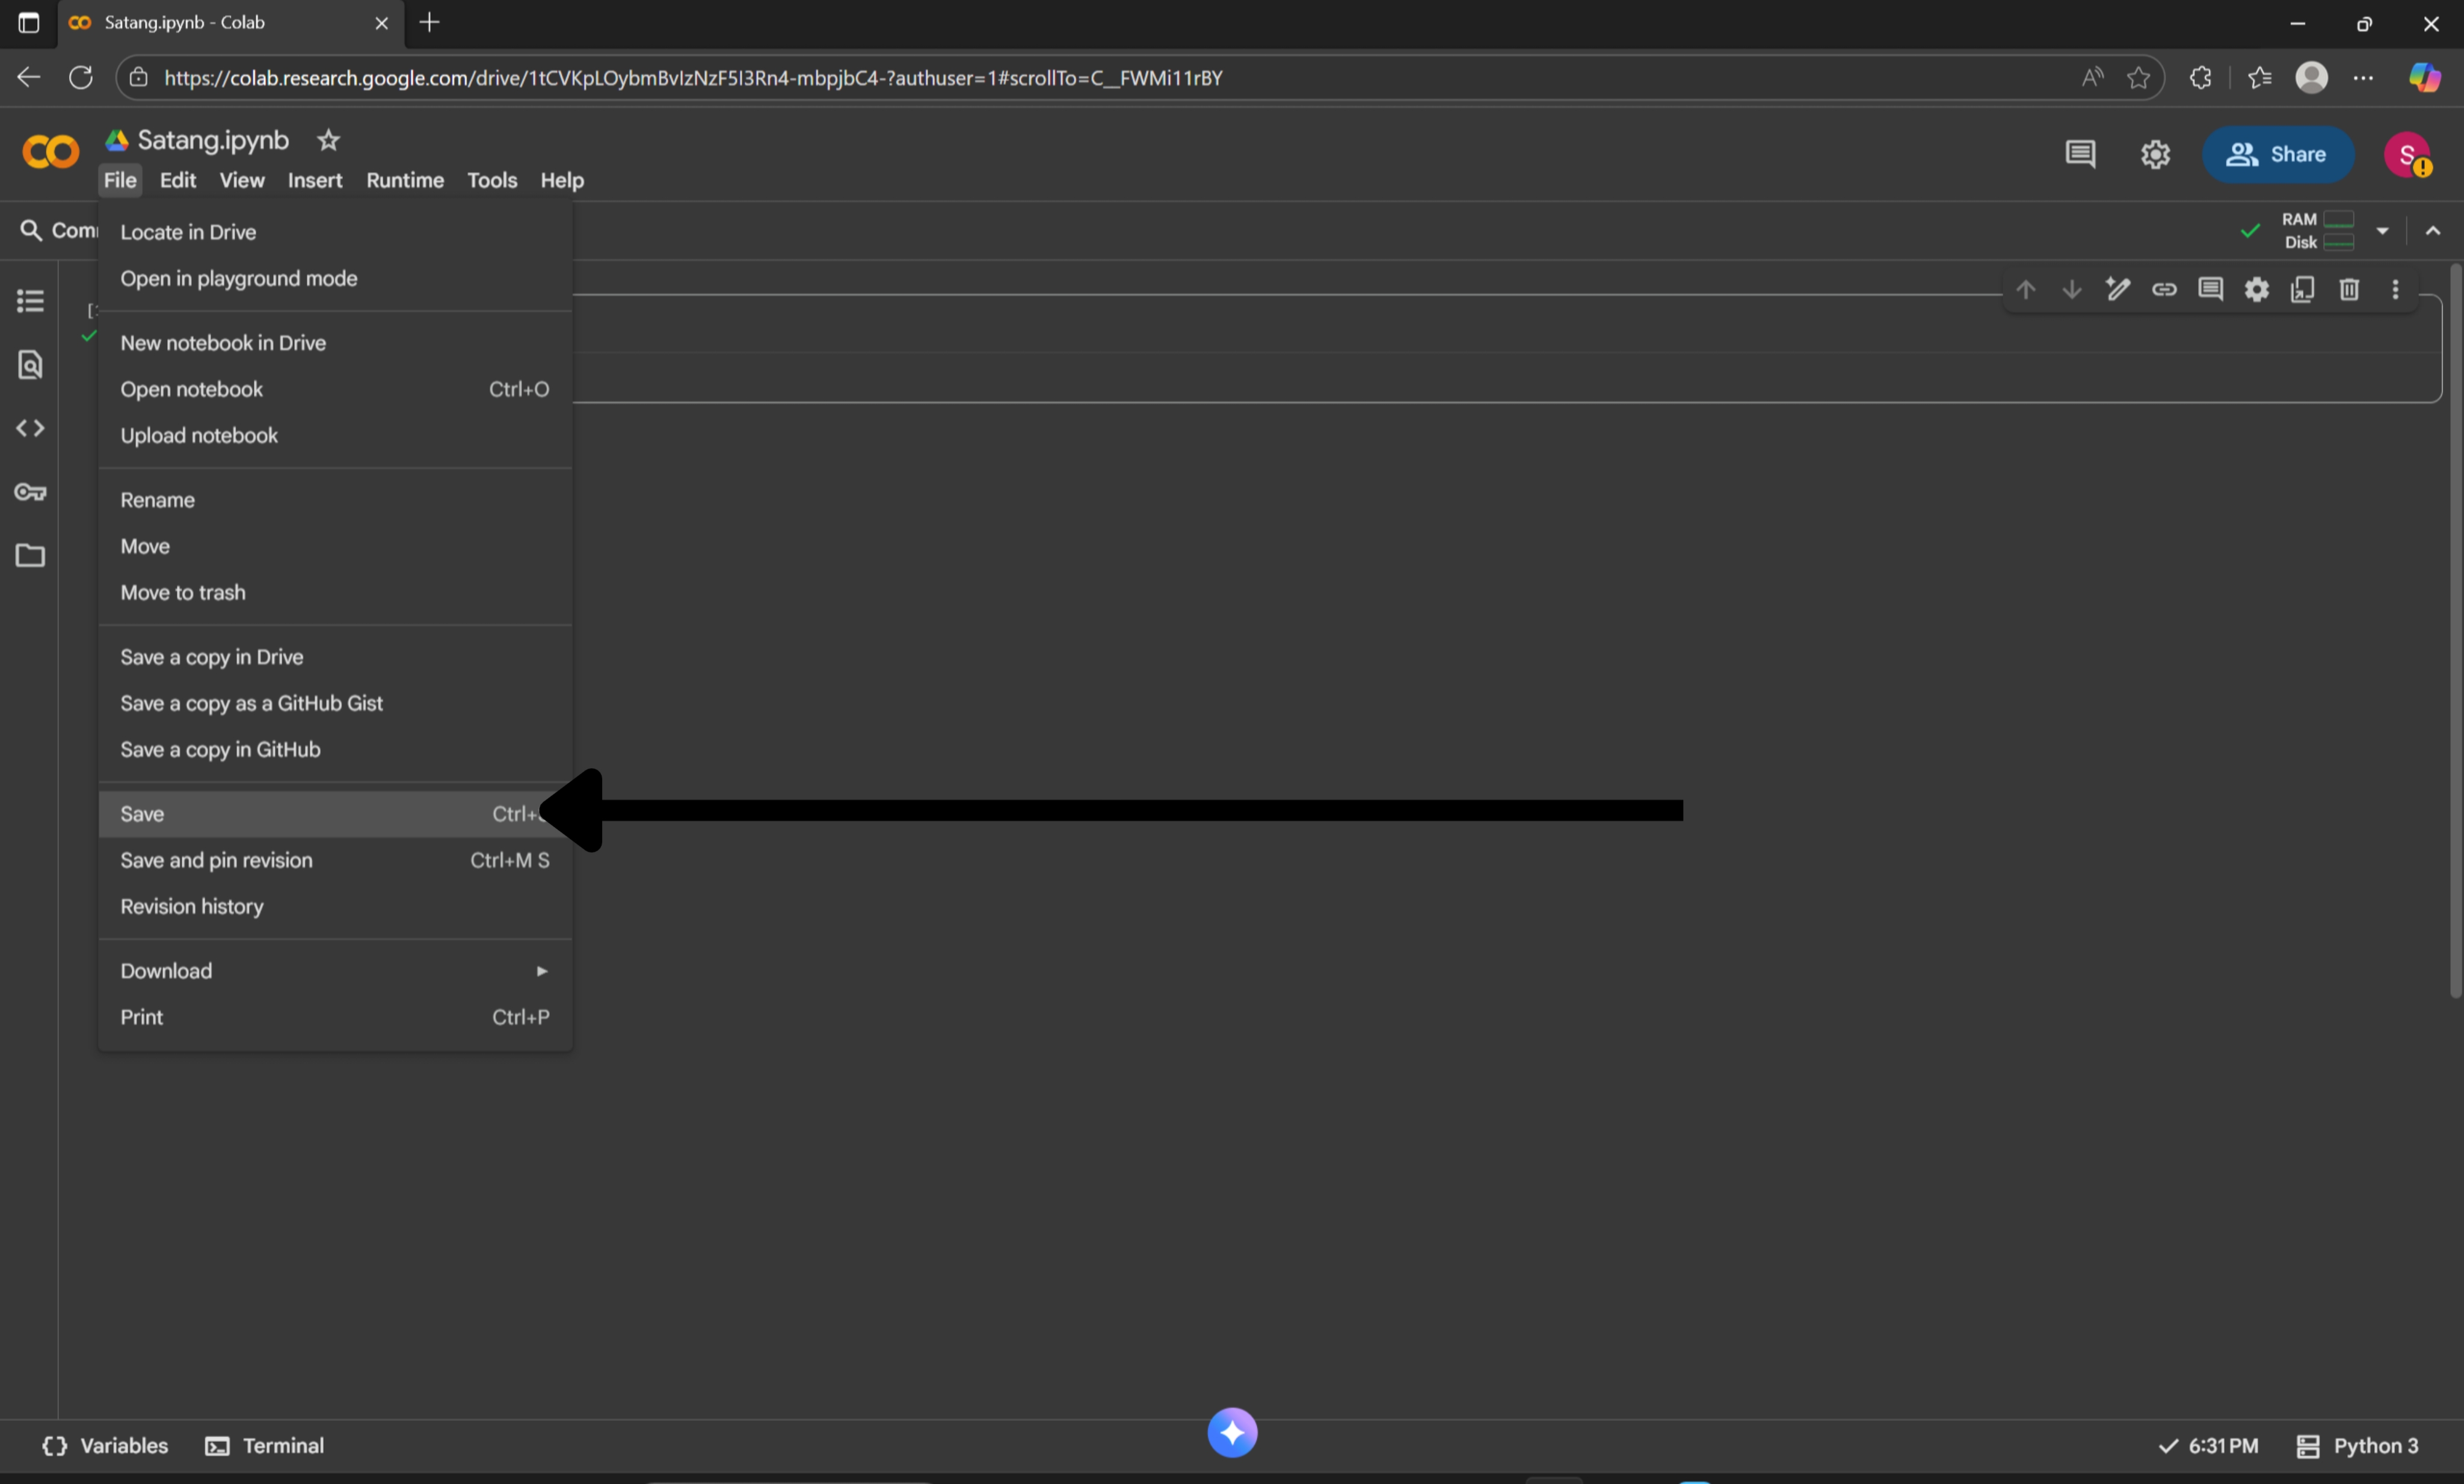The image size is (2464, 1484).
Task: Collapse the header with the chevron
Action: [x=2433, y=231]
